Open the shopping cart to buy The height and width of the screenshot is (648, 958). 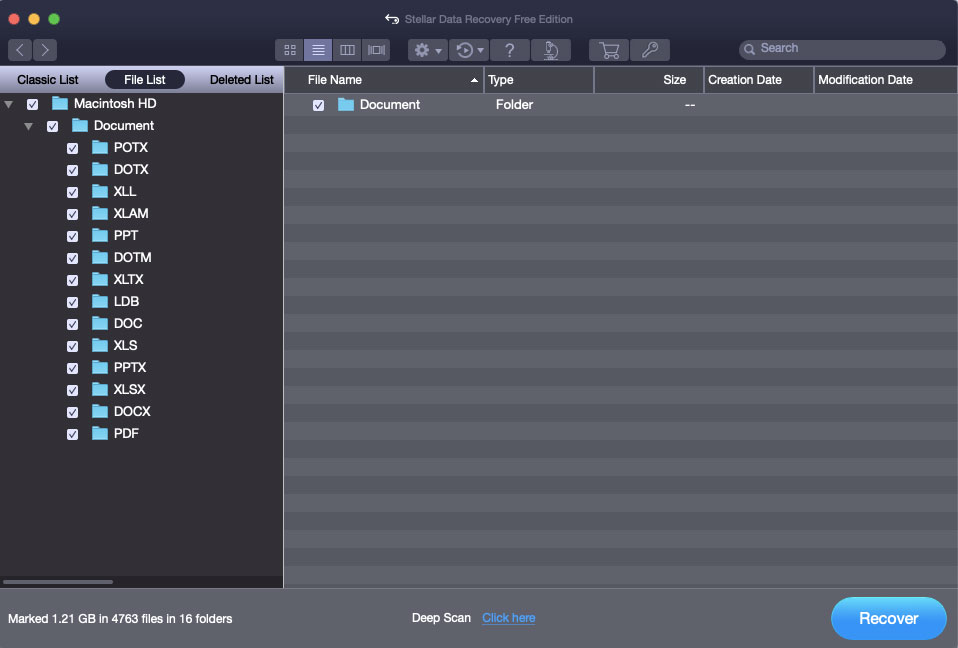click(609, 50)
